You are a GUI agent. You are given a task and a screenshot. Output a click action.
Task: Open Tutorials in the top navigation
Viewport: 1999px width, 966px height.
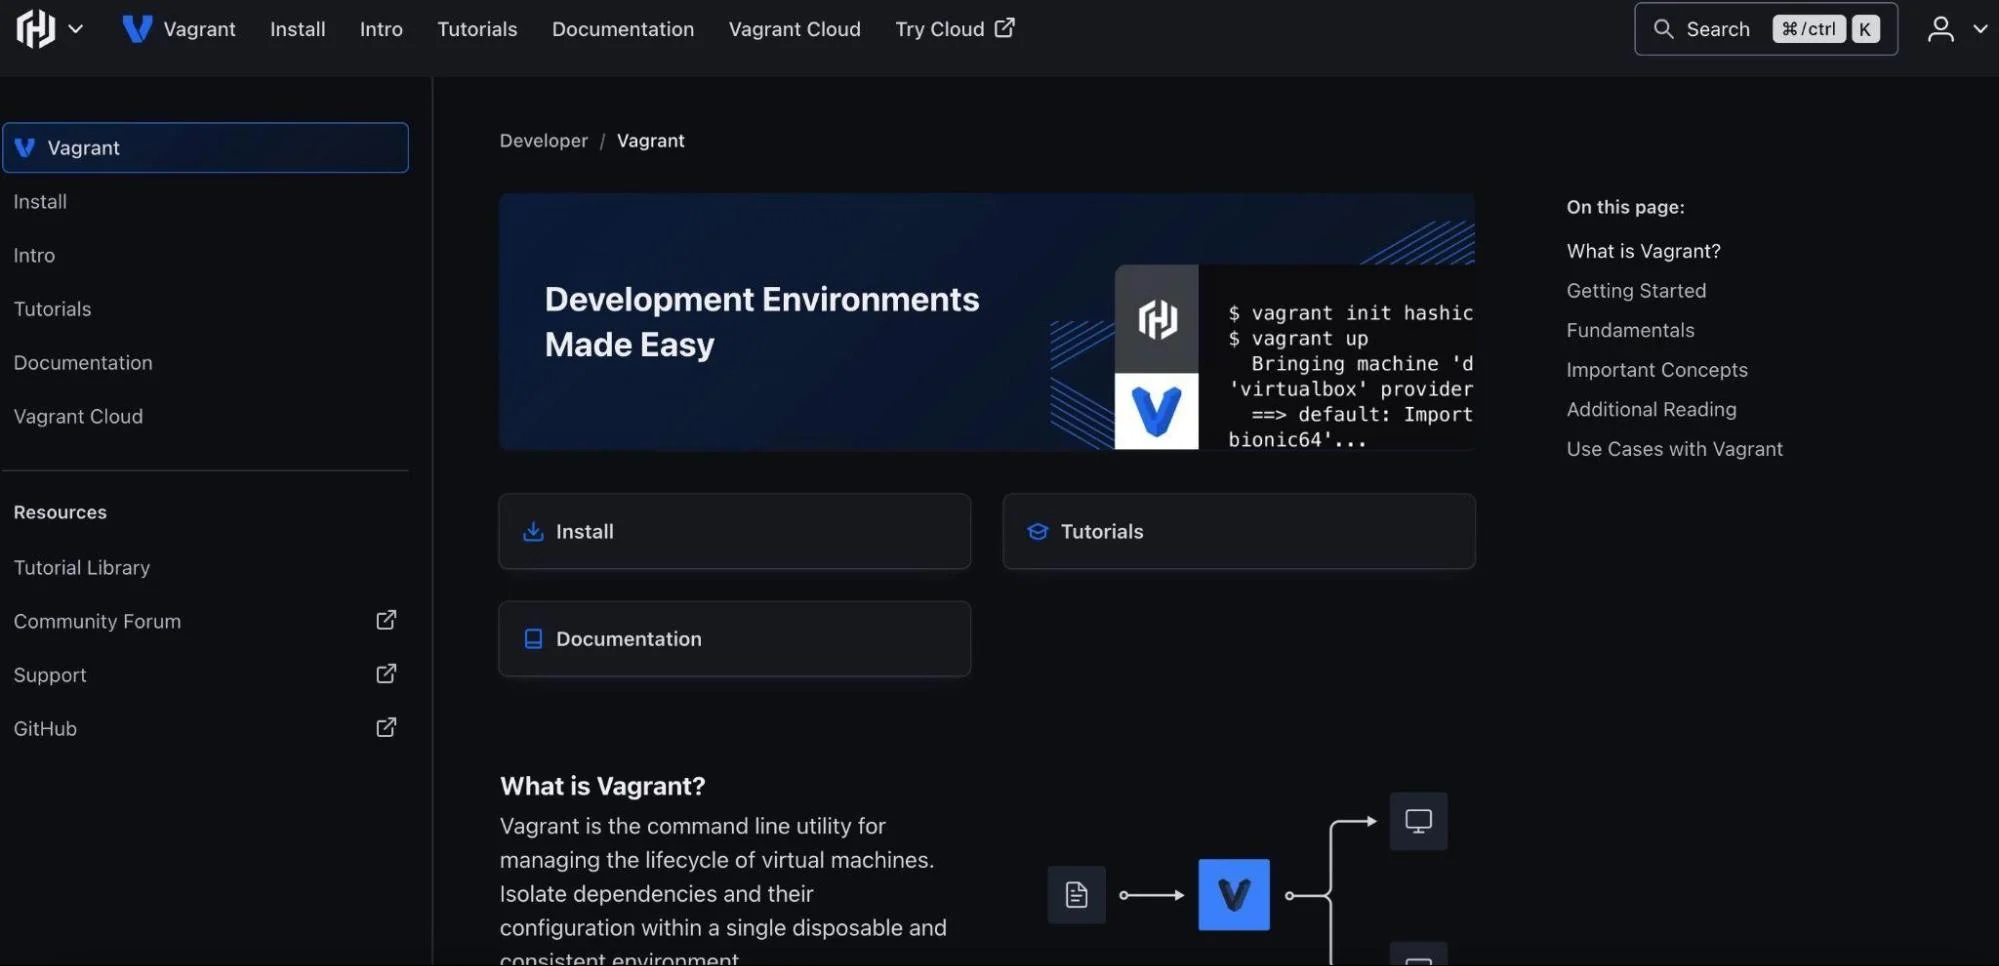pyautogui.click(x=477, y=29)
